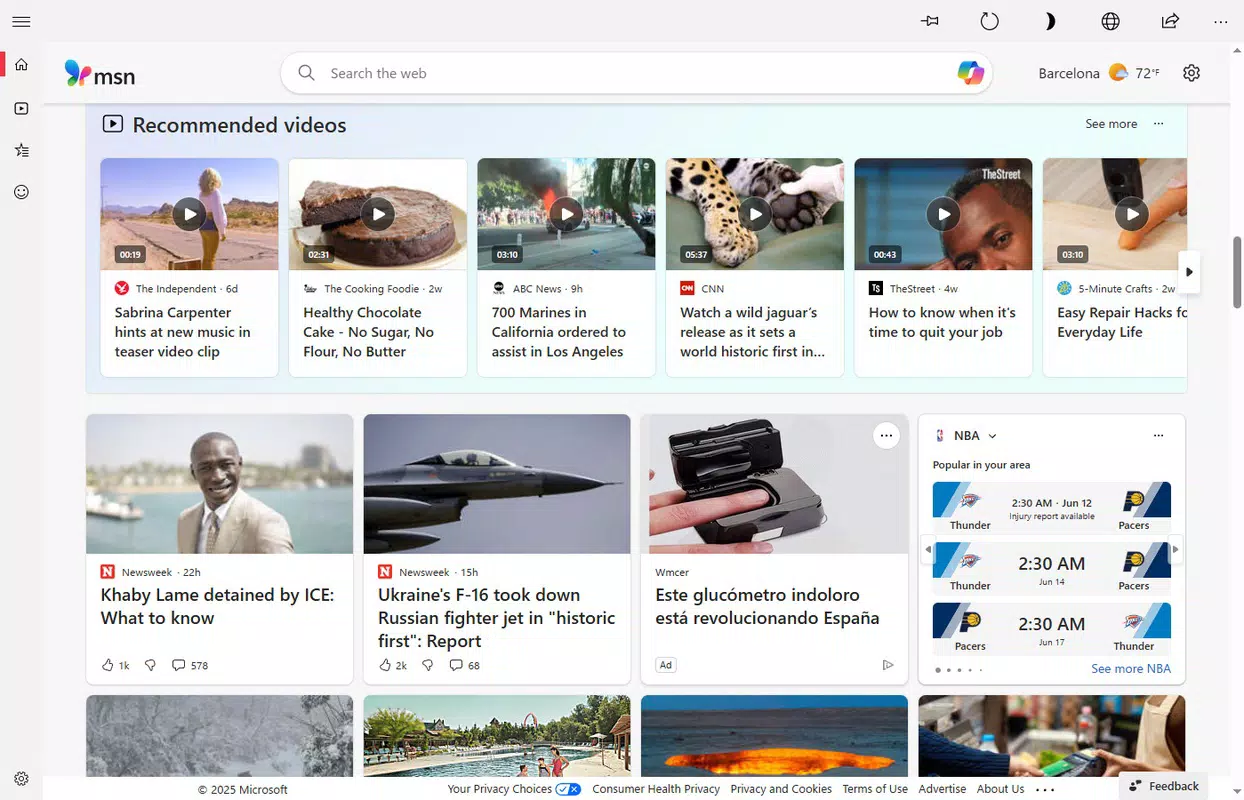1244x800 pixels.
Task: Open Recommended videos options ellipsis
Action: (1158, 124)
